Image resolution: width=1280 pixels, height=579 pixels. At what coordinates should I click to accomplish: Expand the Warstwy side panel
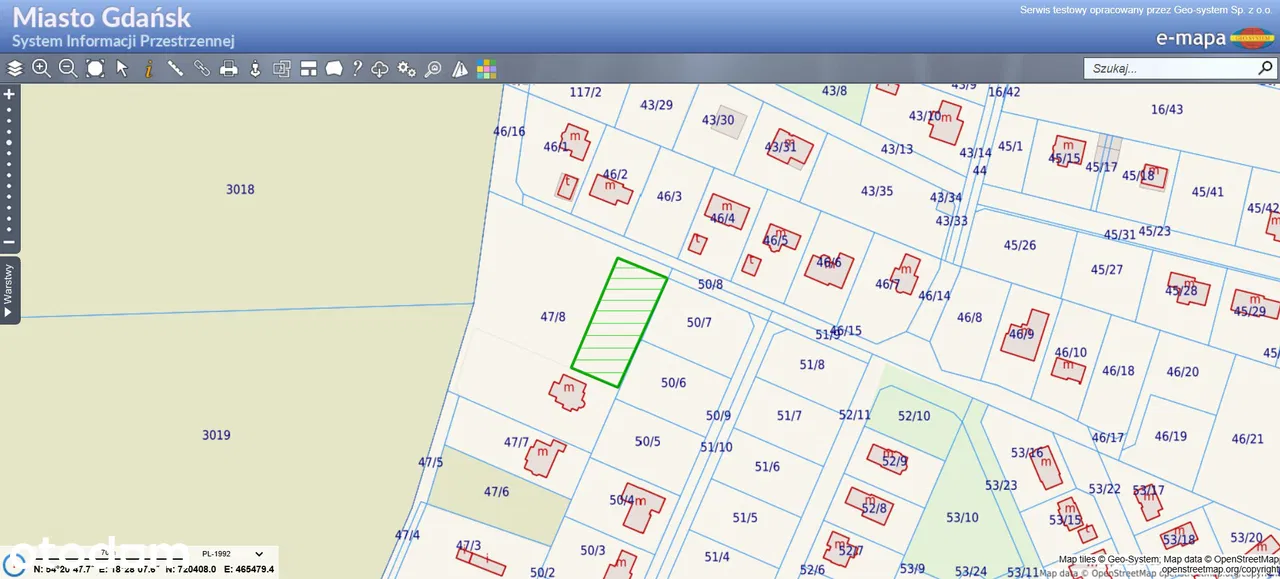9,289
